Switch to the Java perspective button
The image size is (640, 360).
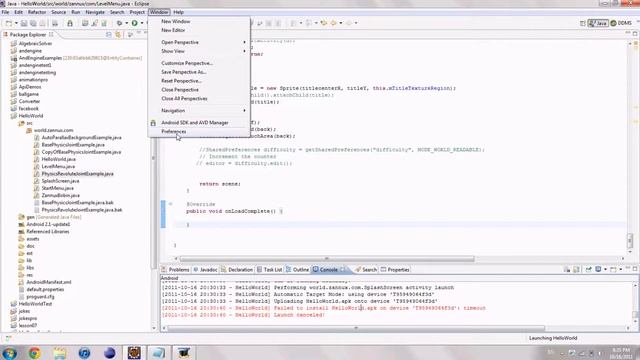click(x=598, y=23)
